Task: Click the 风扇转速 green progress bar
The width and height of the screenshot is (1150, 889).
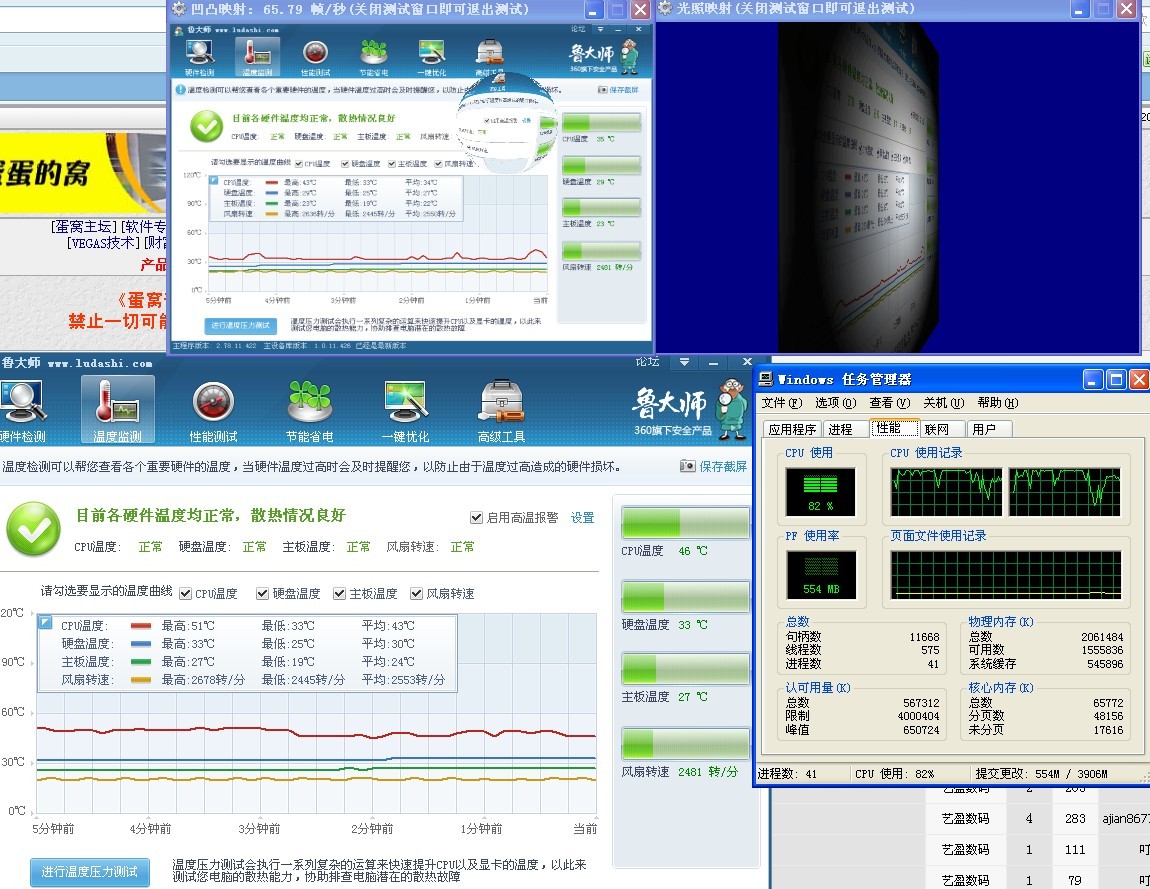Action: [x=685, y=743]
